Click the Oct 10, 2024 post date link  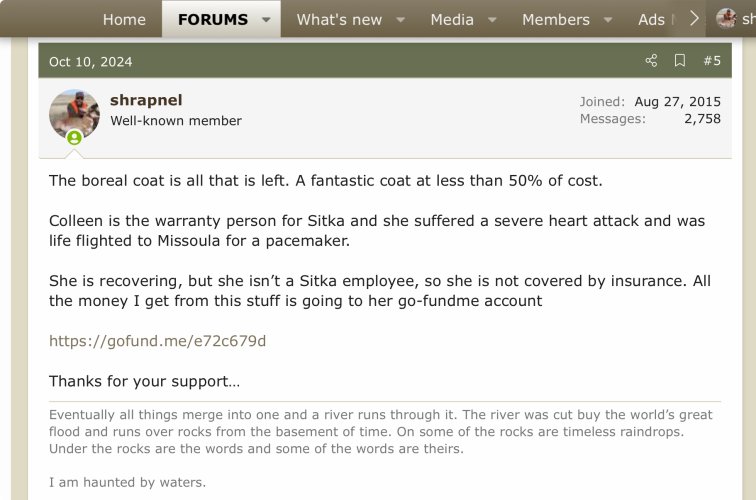(x=90, y=62)
